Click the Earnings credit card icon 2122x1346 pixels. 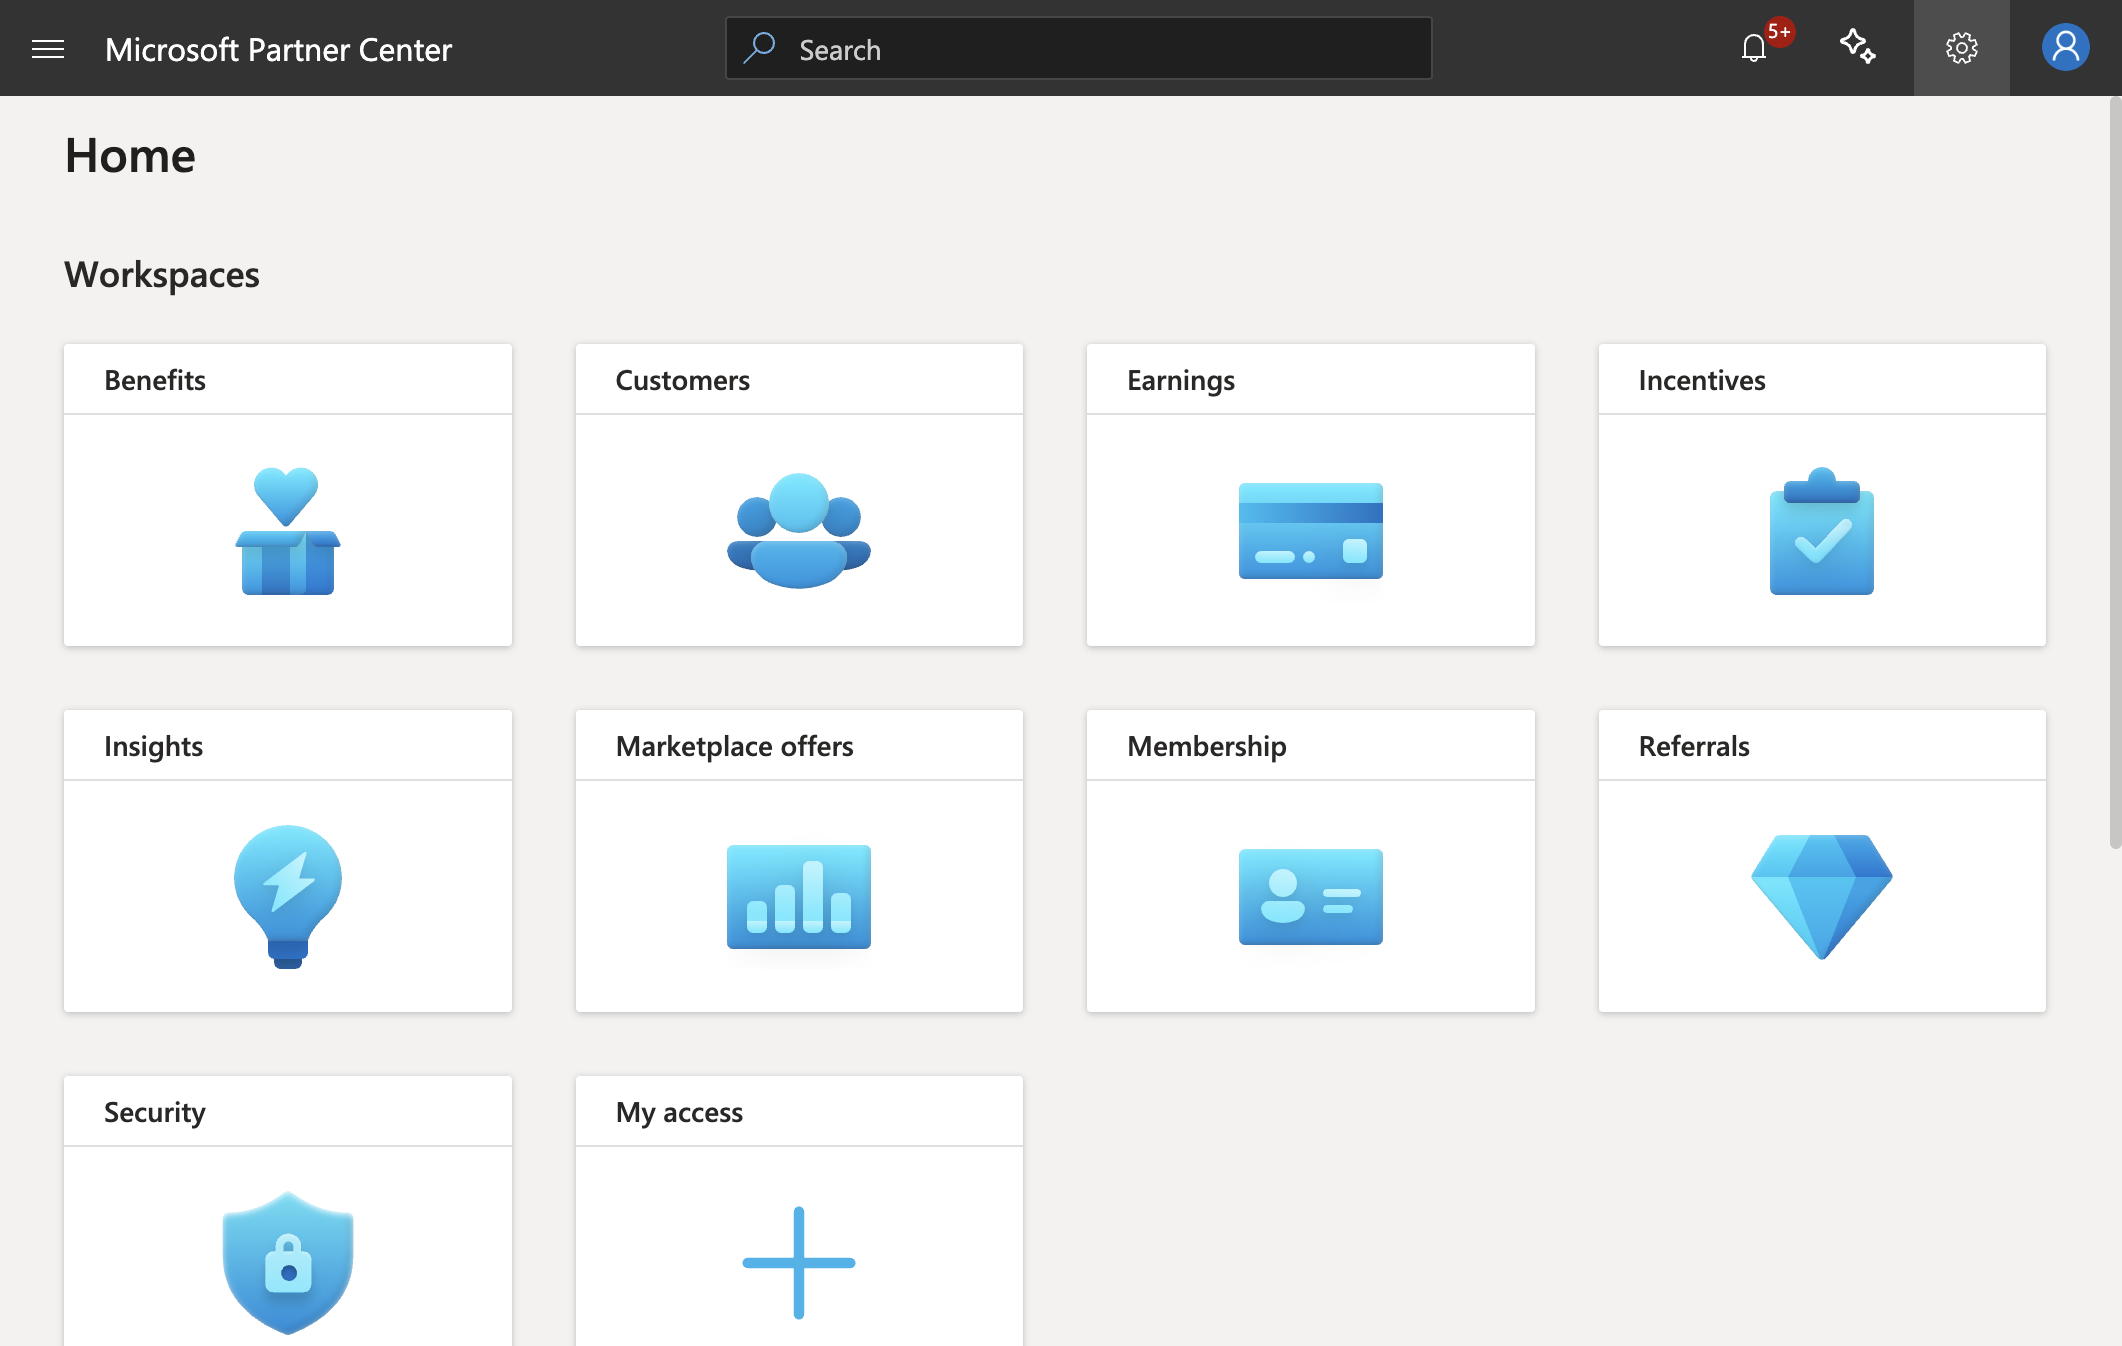click(x=1311, y=531)
